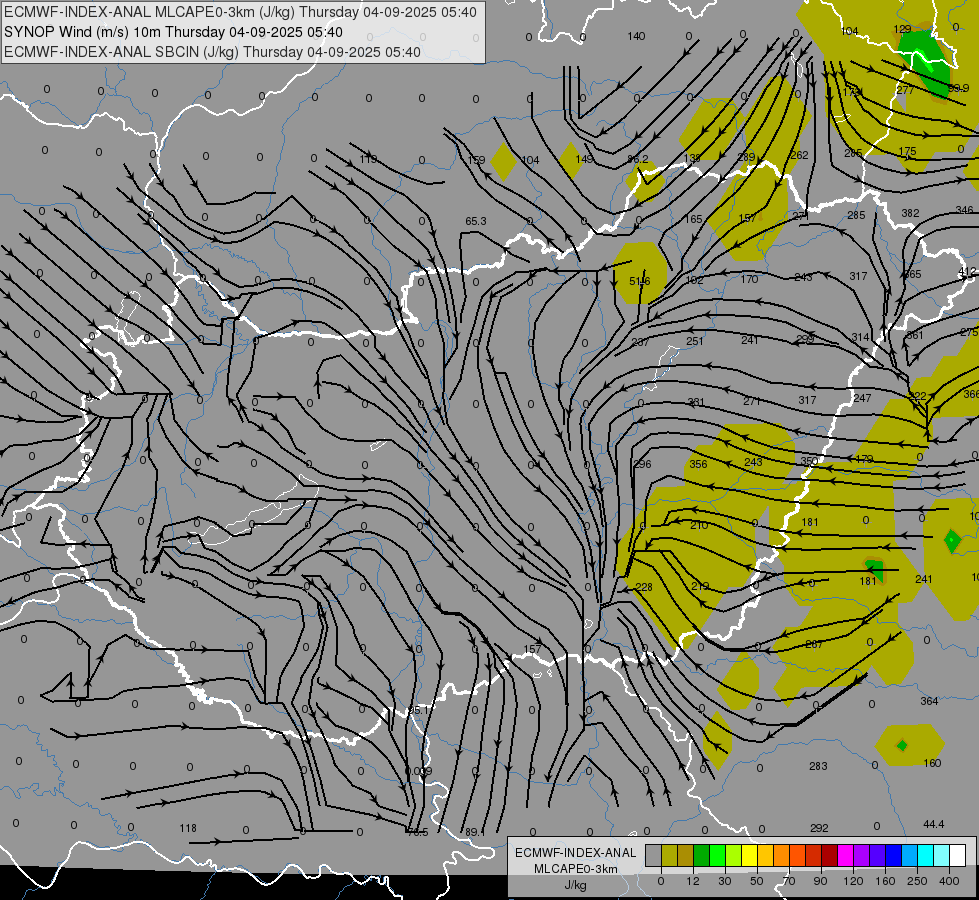This screenshot has height=900, width=979.
Task: Click the map value 292
Action: [x=819, y=828]
